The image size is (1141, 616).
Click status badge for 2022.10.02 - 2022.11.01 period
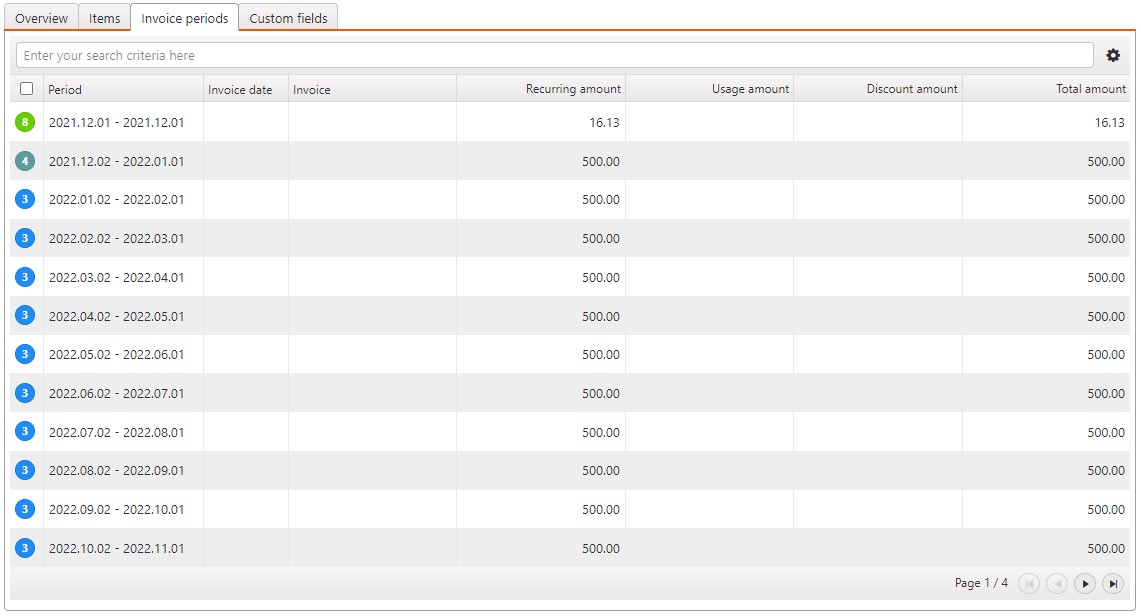coord(26,548)
